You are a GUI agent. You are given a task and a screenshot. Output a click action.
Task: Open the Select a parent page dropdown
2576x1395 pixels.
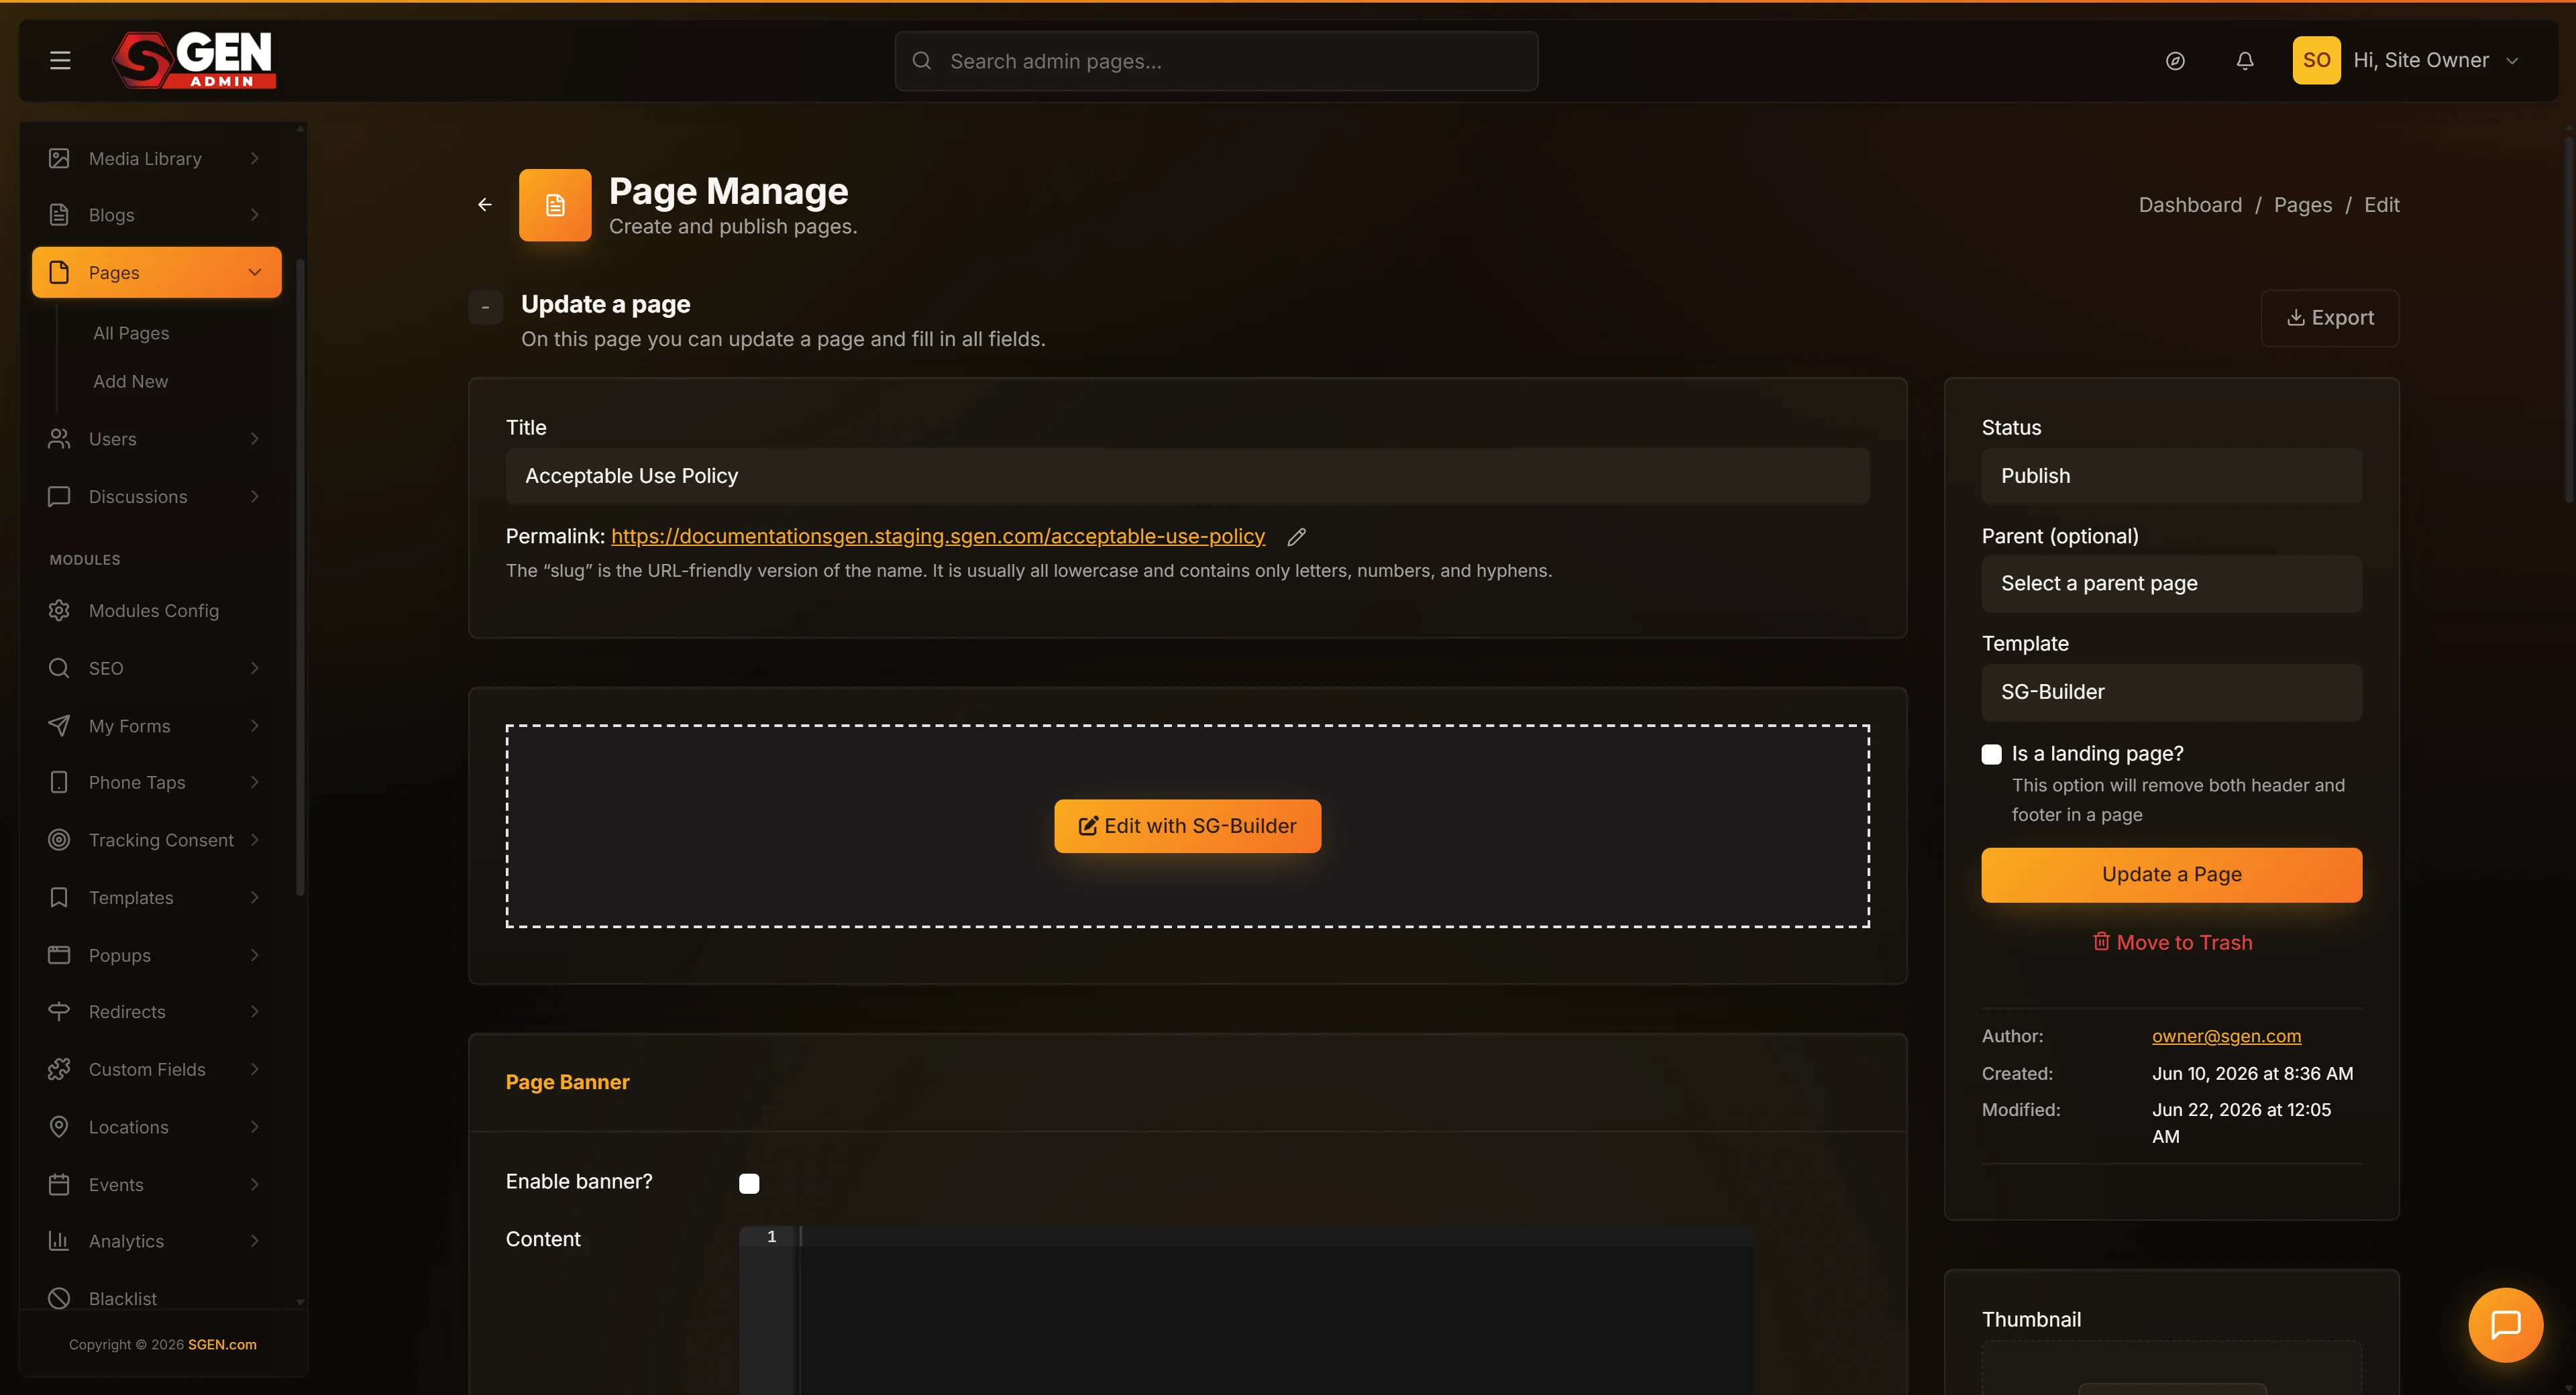click(2171, 584)
